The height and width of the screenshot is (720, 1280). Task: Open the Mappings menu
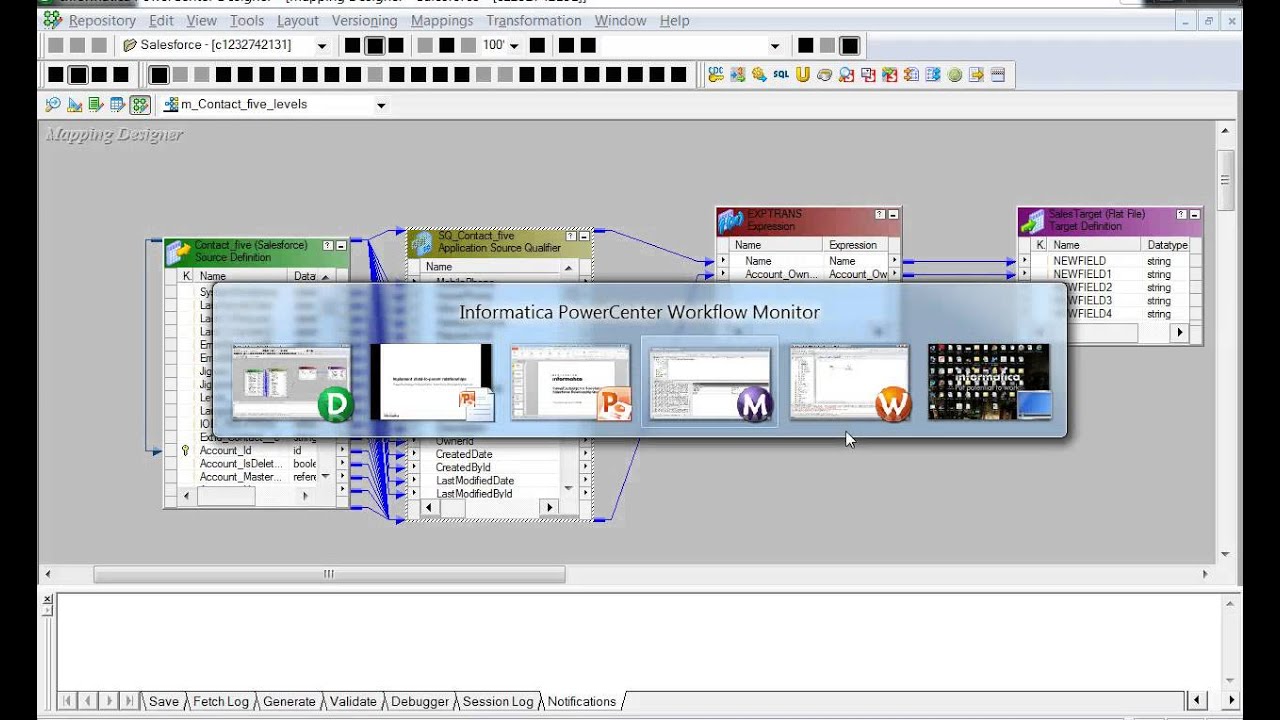442,20
